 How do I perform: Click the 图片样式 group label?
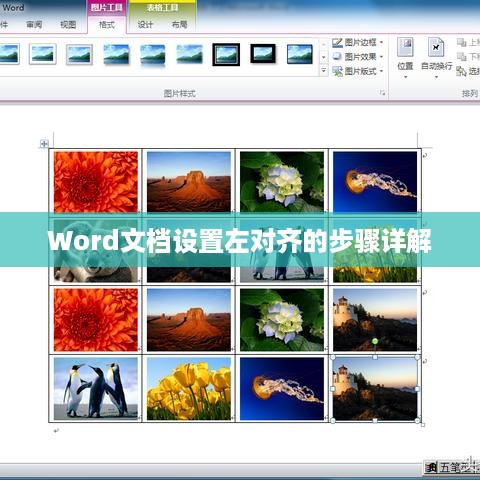pos(179,93)
